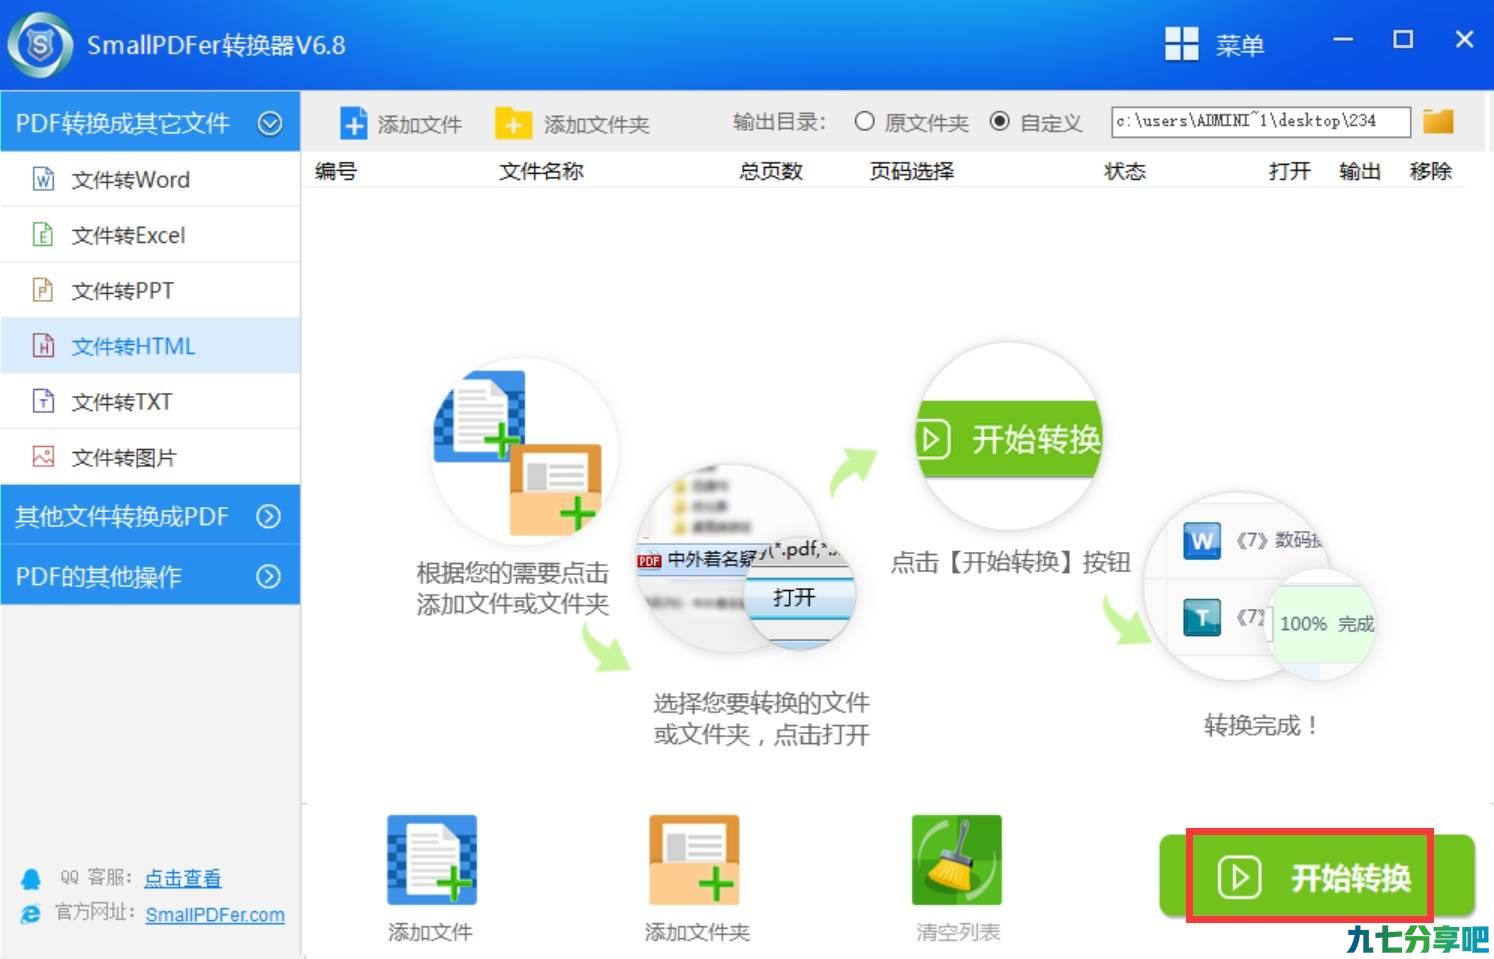Click the TXT document icon in the sidebar
This screenshot has height=959, width=1494.
point(43,401)
